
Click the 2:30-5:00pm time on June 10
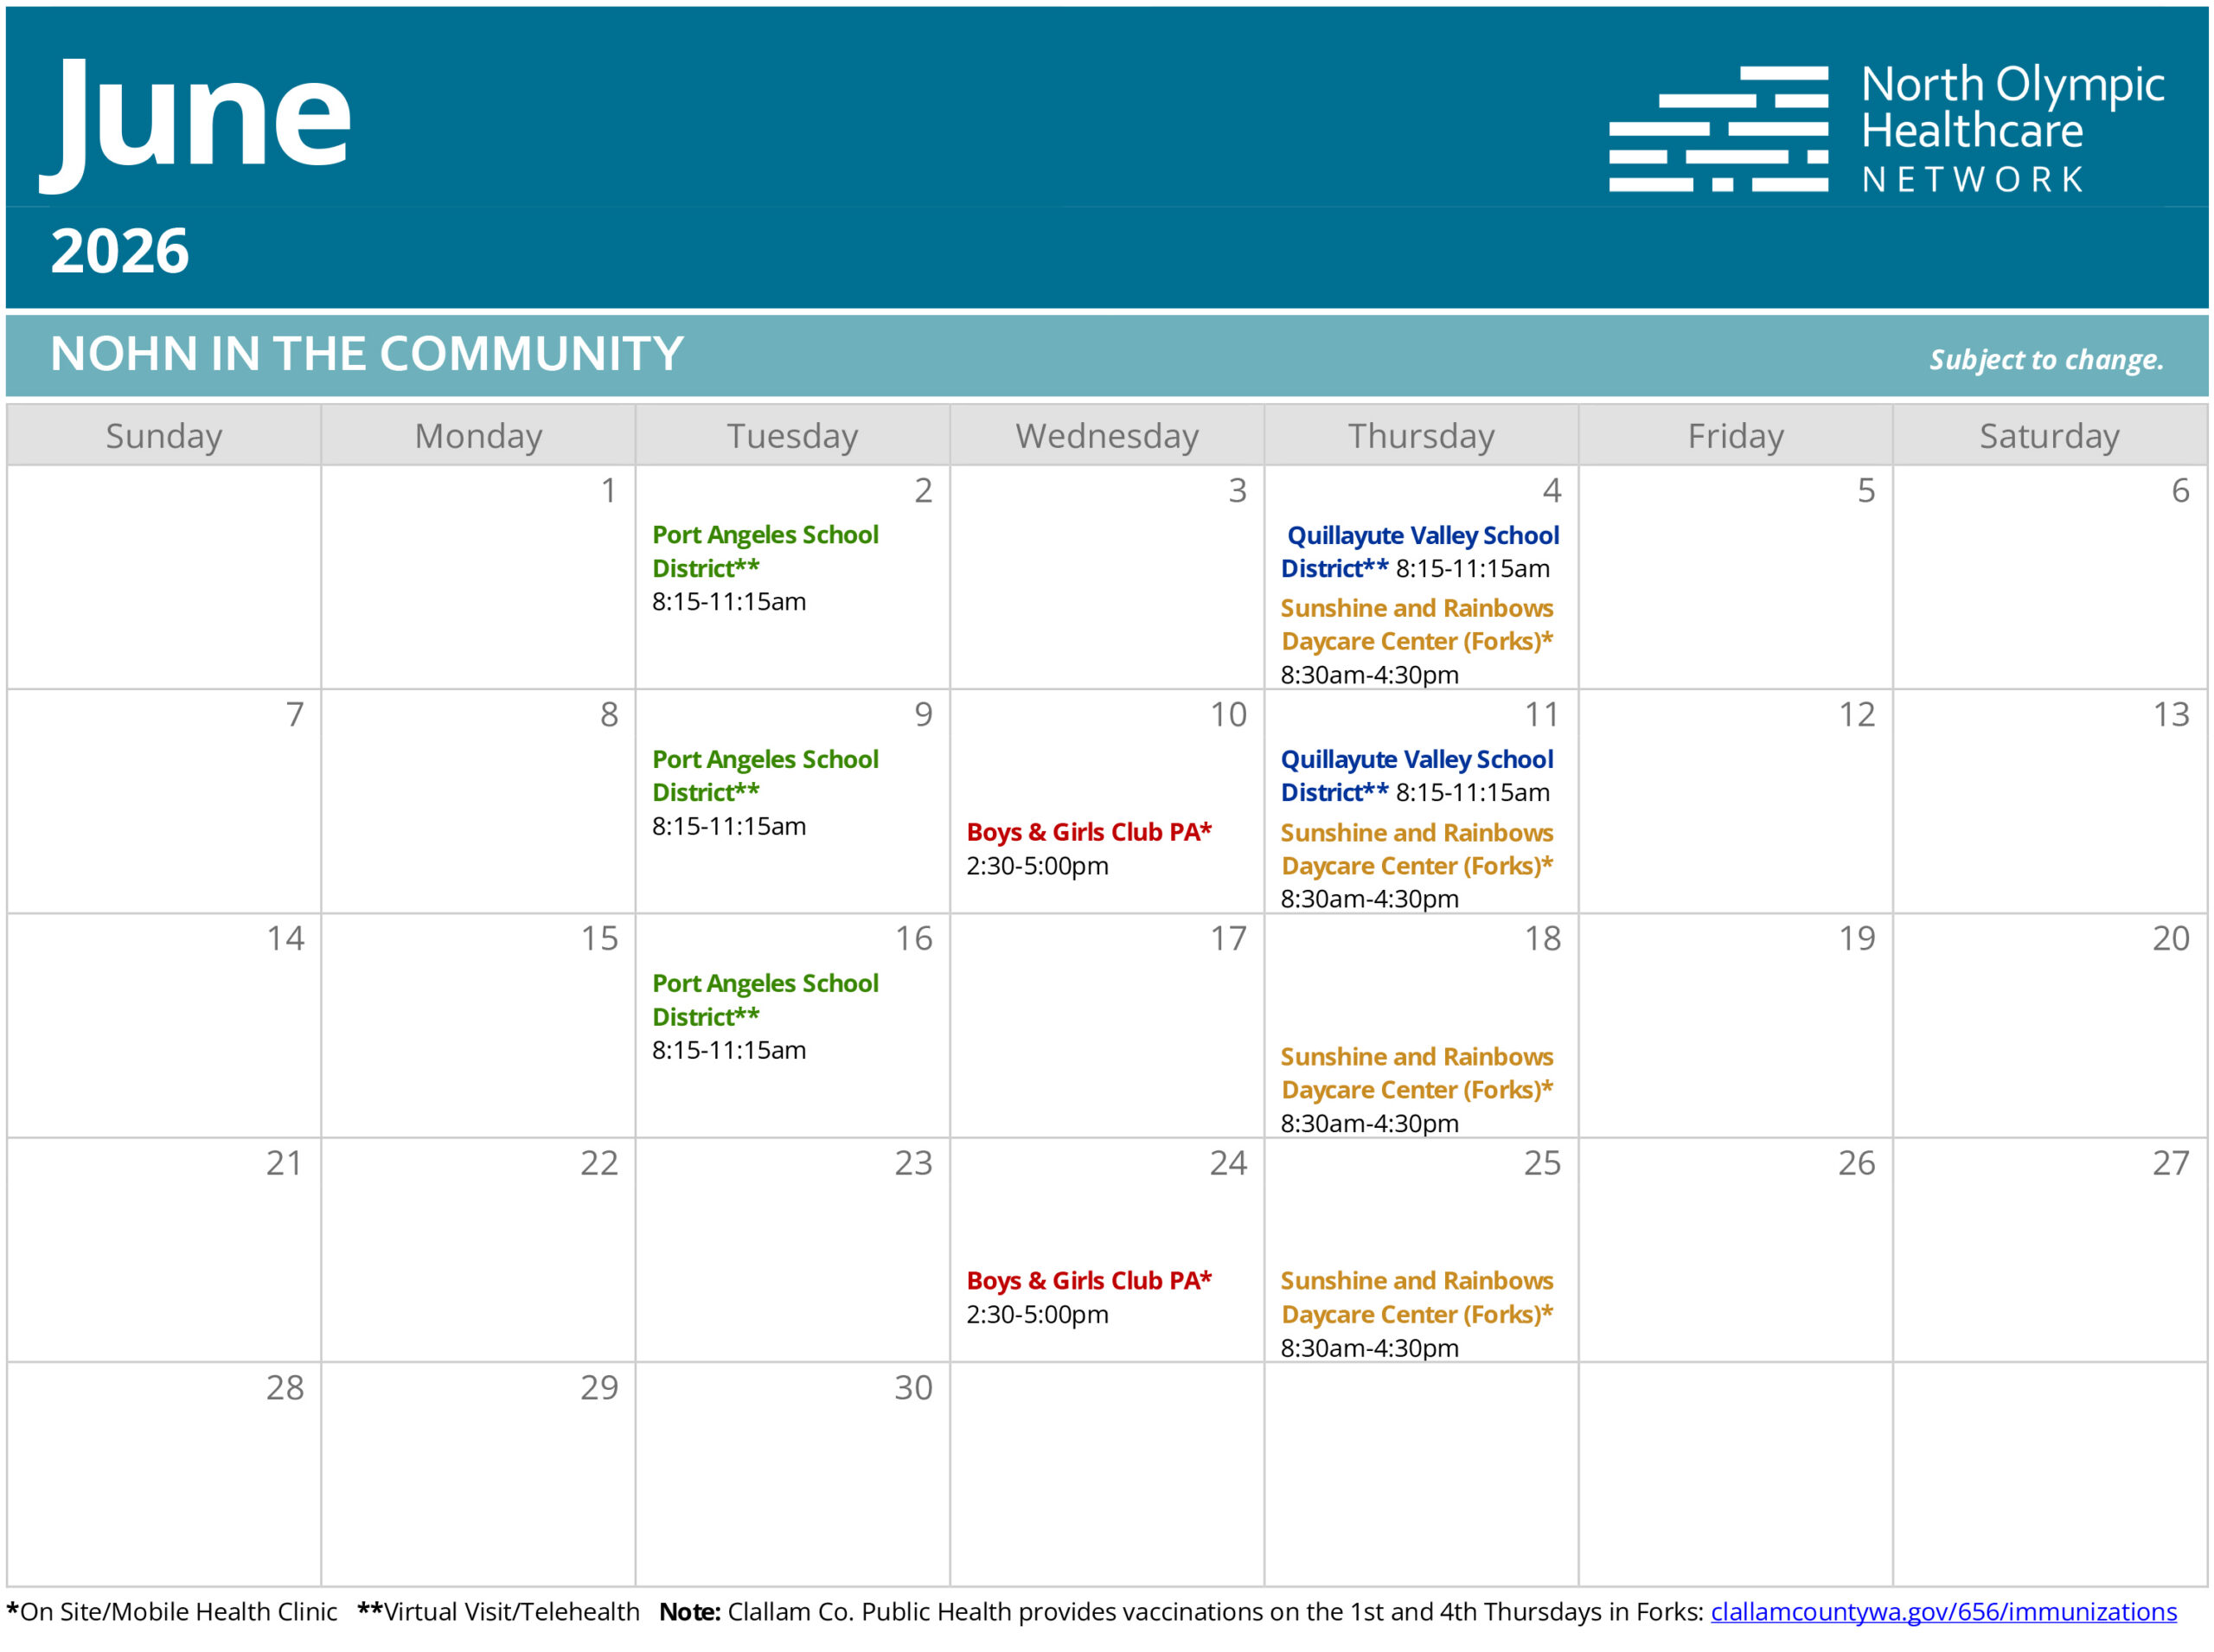1037,866
